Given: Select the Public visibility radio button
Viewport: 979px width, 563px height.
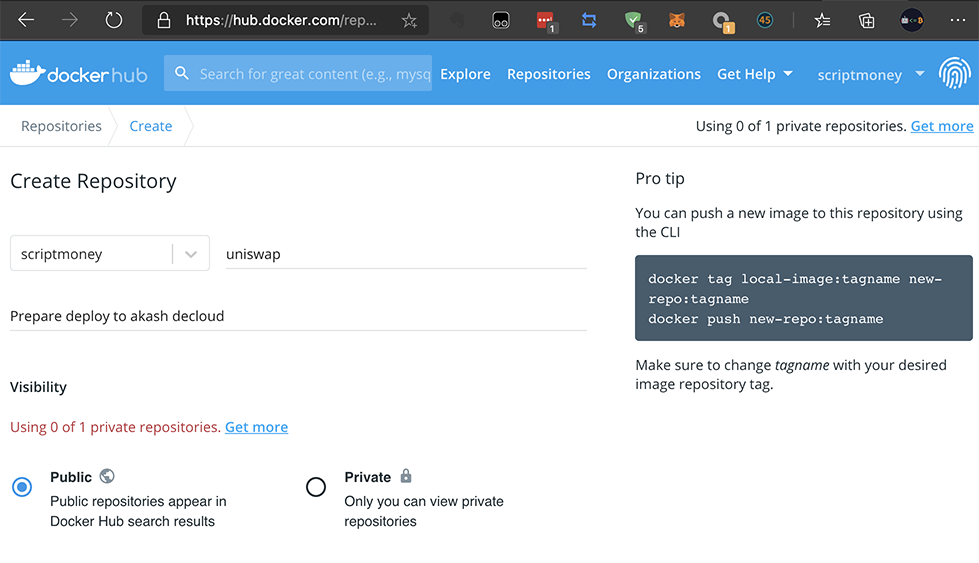Looking at the screenshot, I should tap(22, 487).
